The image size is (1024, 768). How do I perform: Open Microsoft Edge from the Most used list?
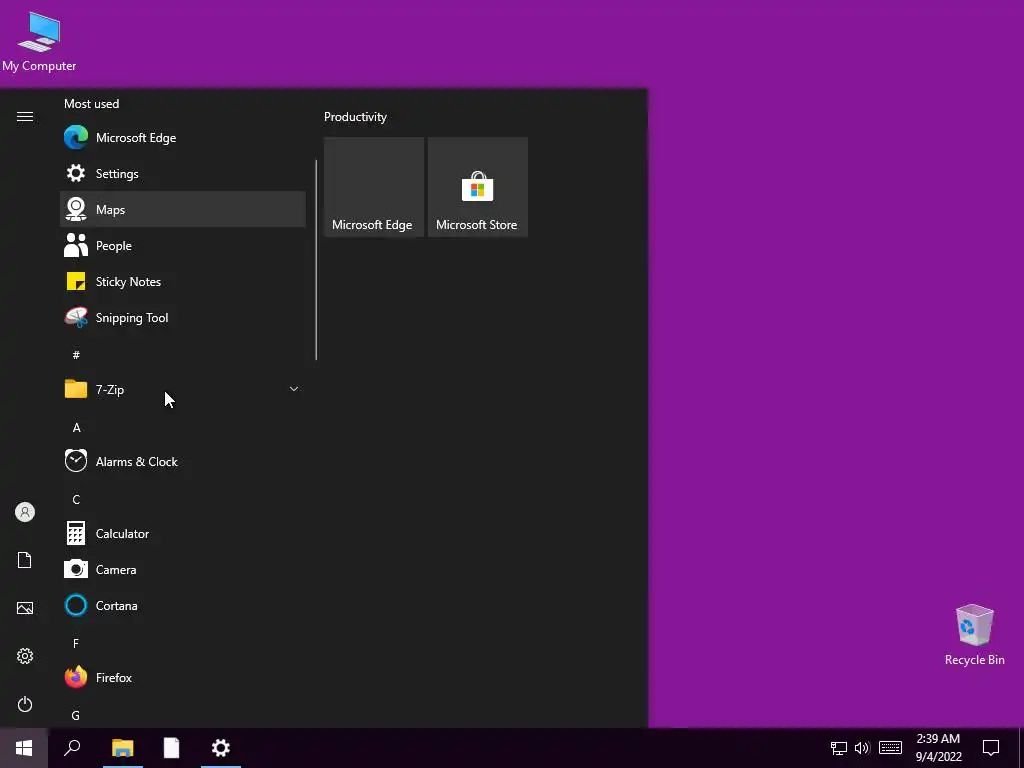(x=182, y=138)
